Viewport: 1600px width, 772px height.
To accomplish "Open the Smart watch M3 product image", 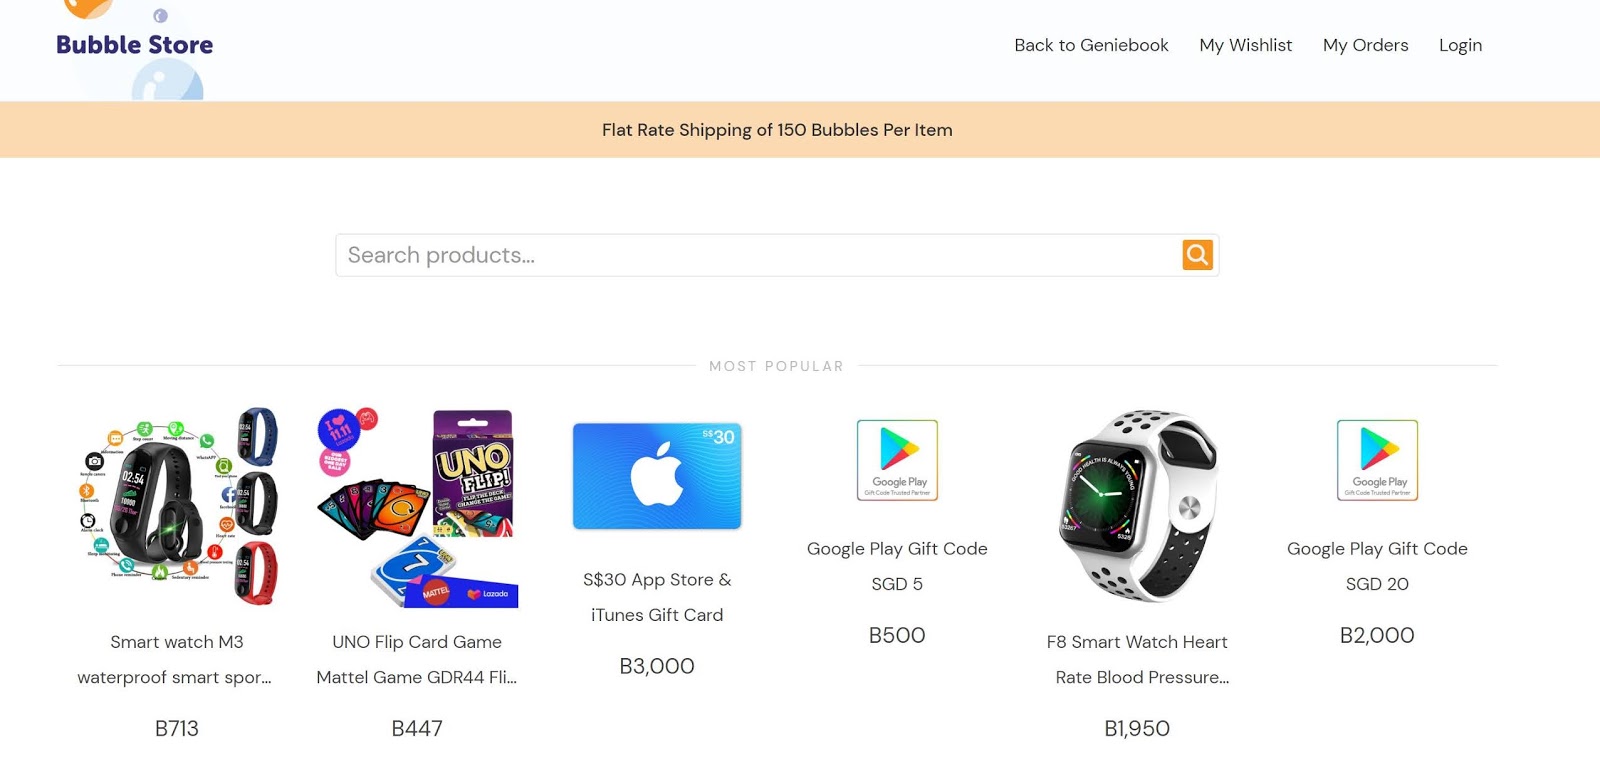I will [177, 507].
